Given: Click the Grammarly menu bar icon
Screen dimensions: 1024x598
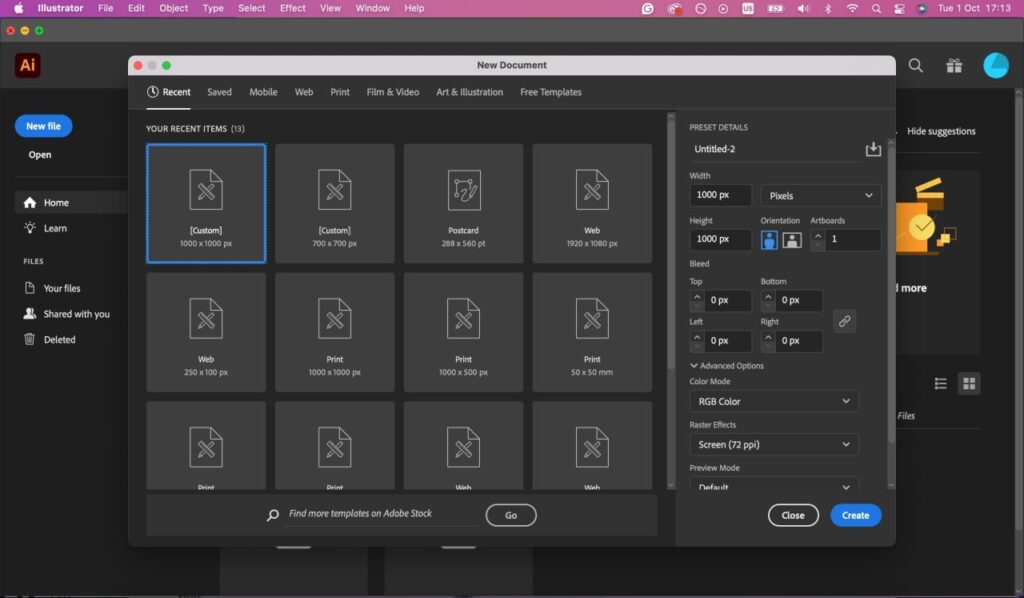Looking at the screenshot, I should tap(647, 8).
